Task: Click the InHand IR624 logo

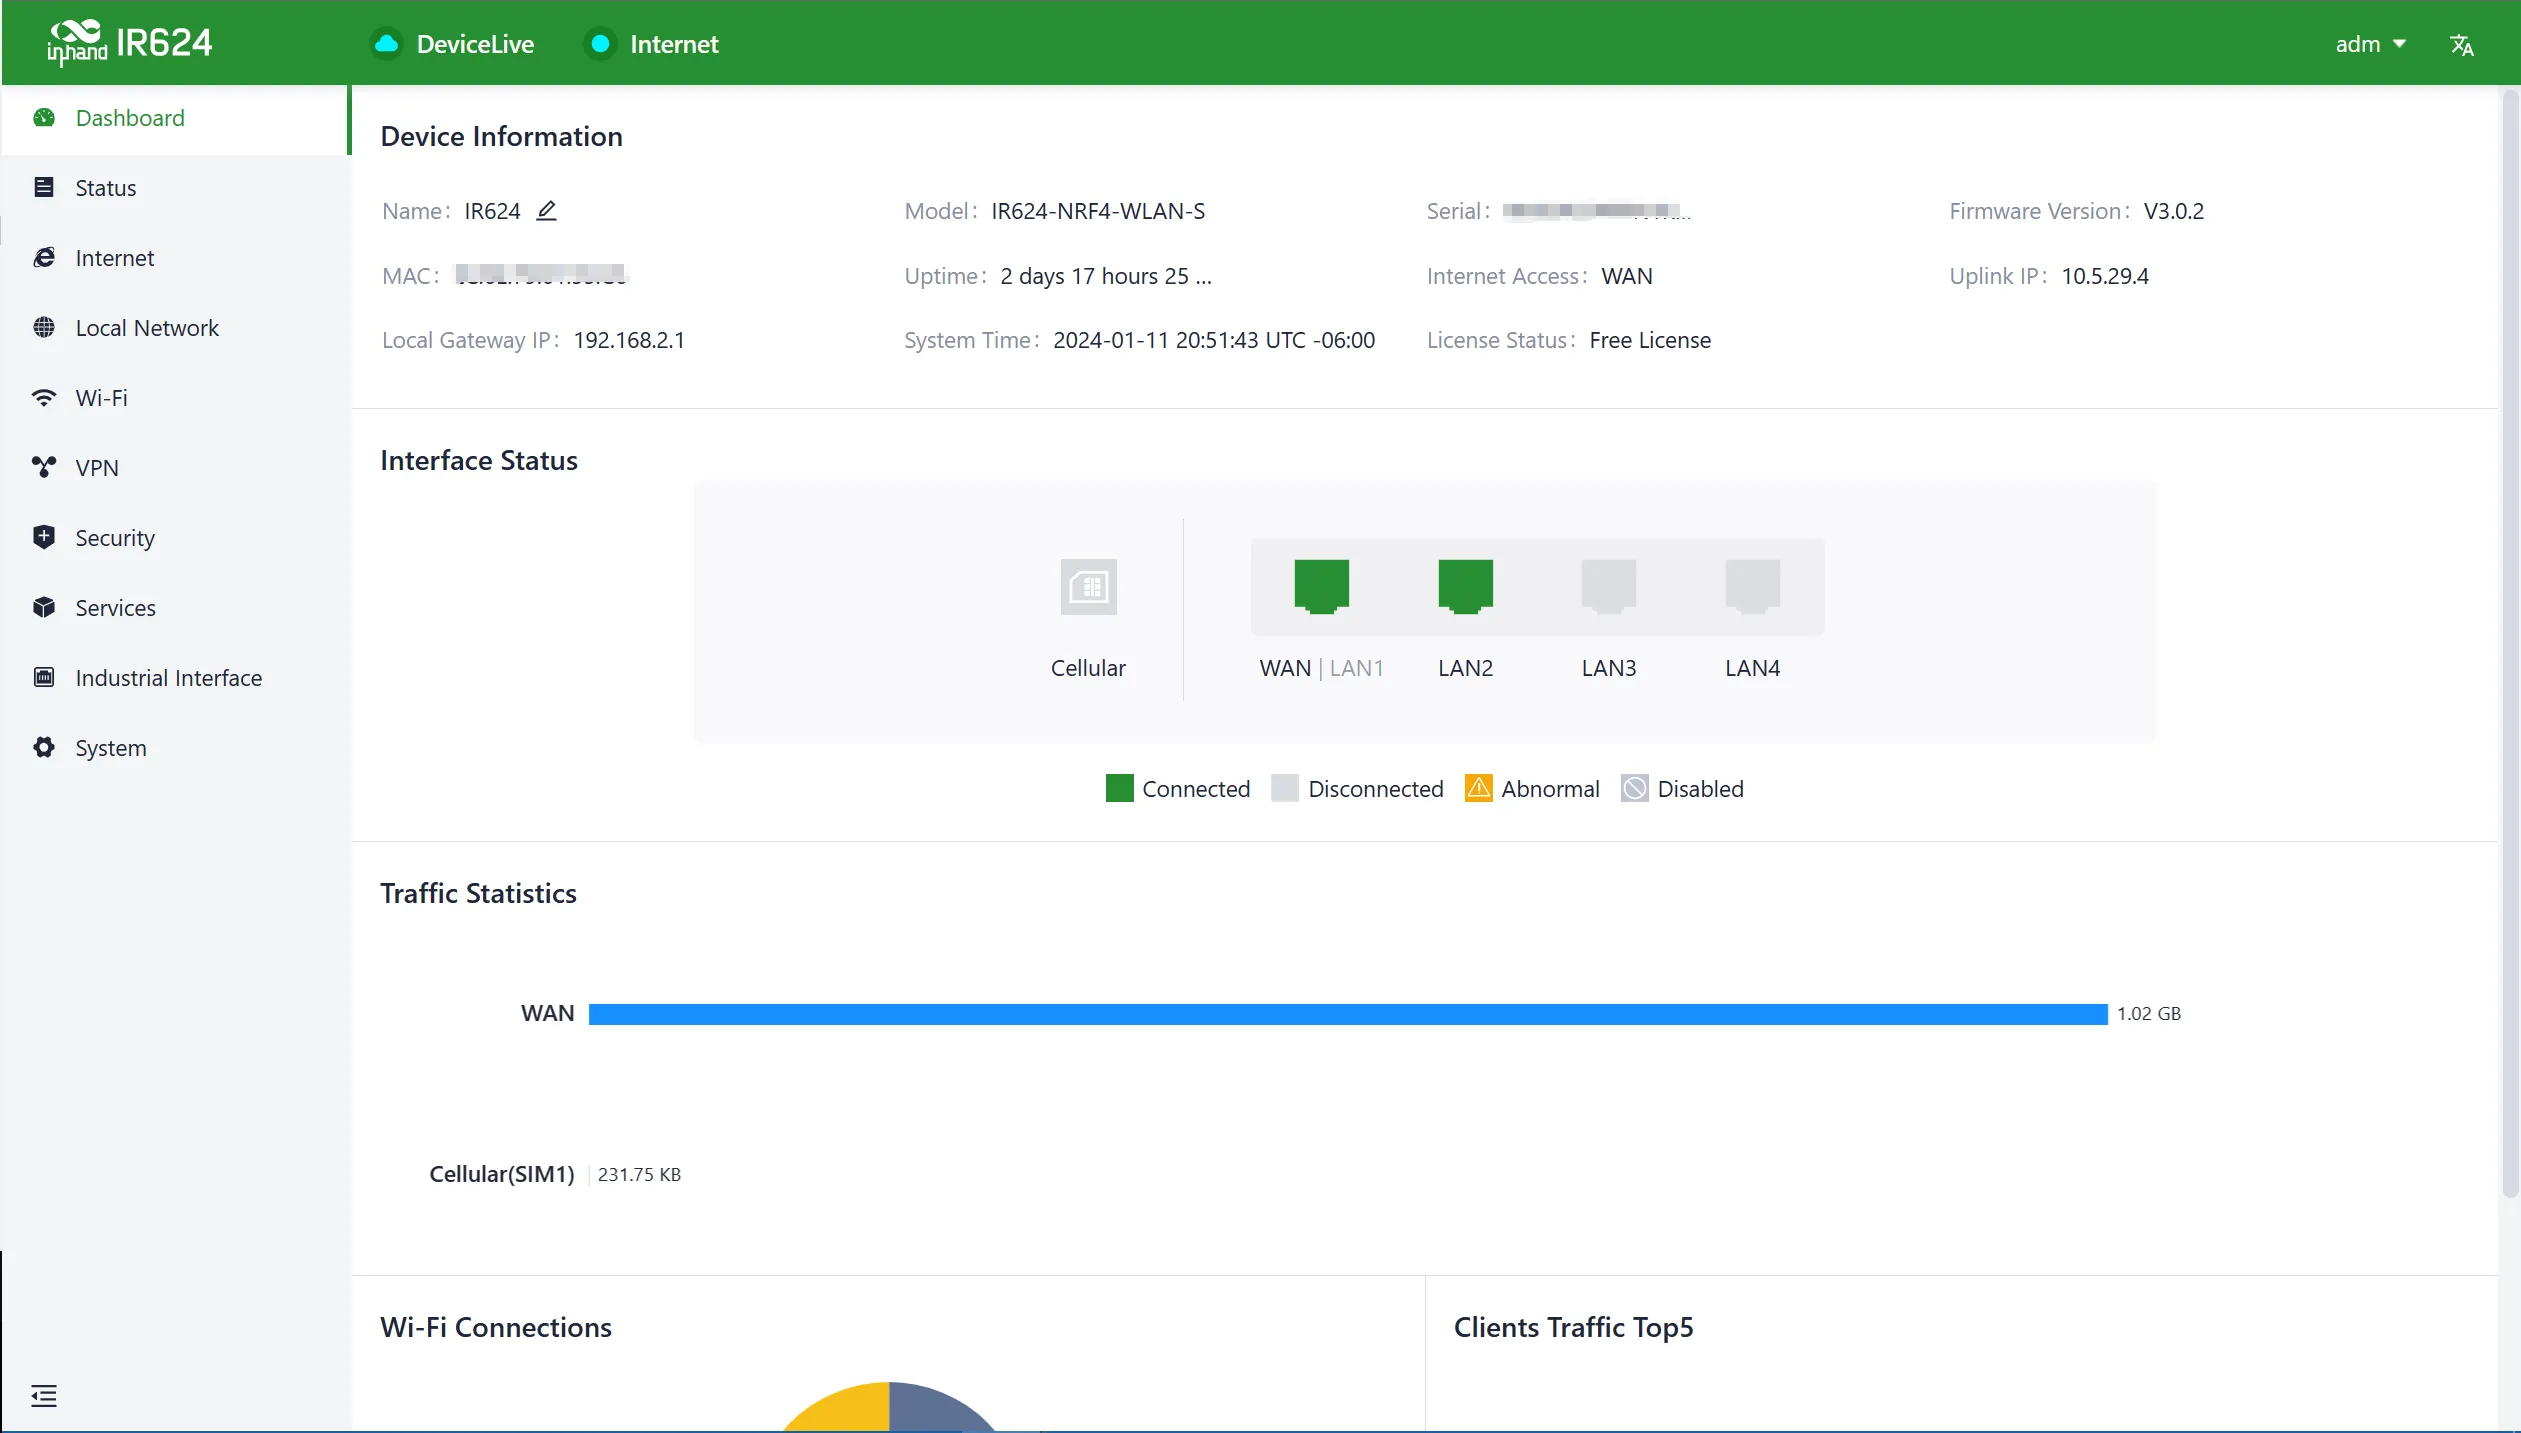Action: coord(130,43)
